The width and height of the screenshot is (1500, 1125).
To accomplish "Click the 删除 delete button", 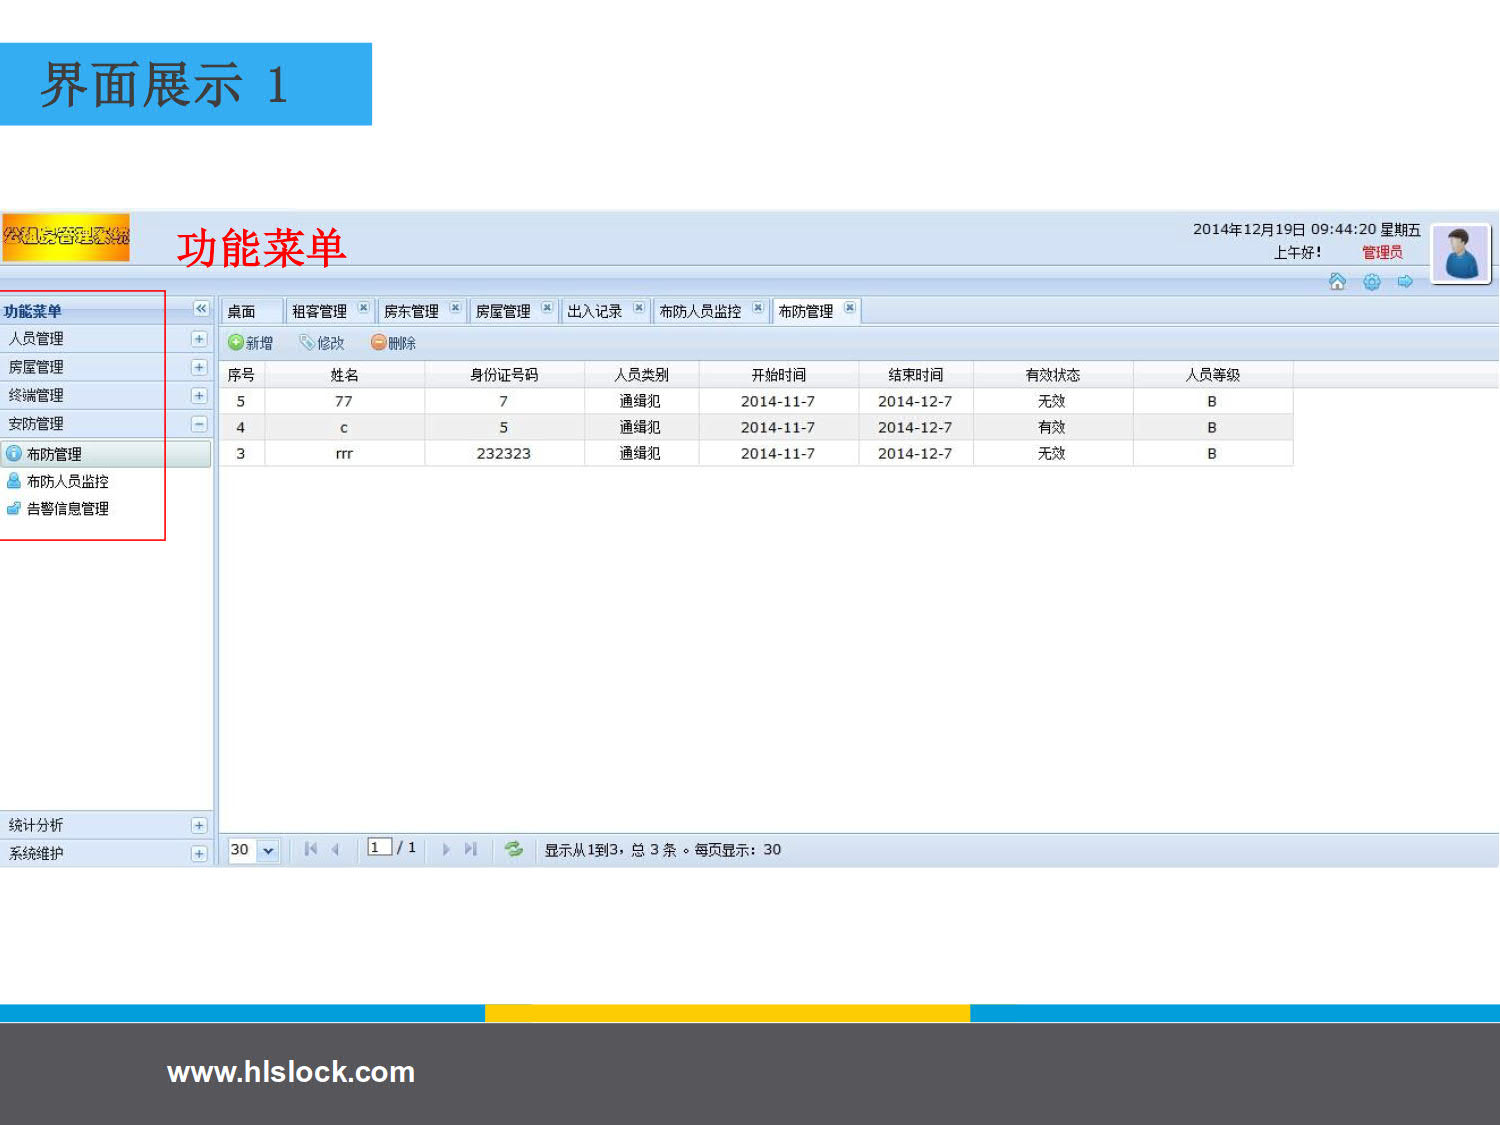I will coord(393,343).
